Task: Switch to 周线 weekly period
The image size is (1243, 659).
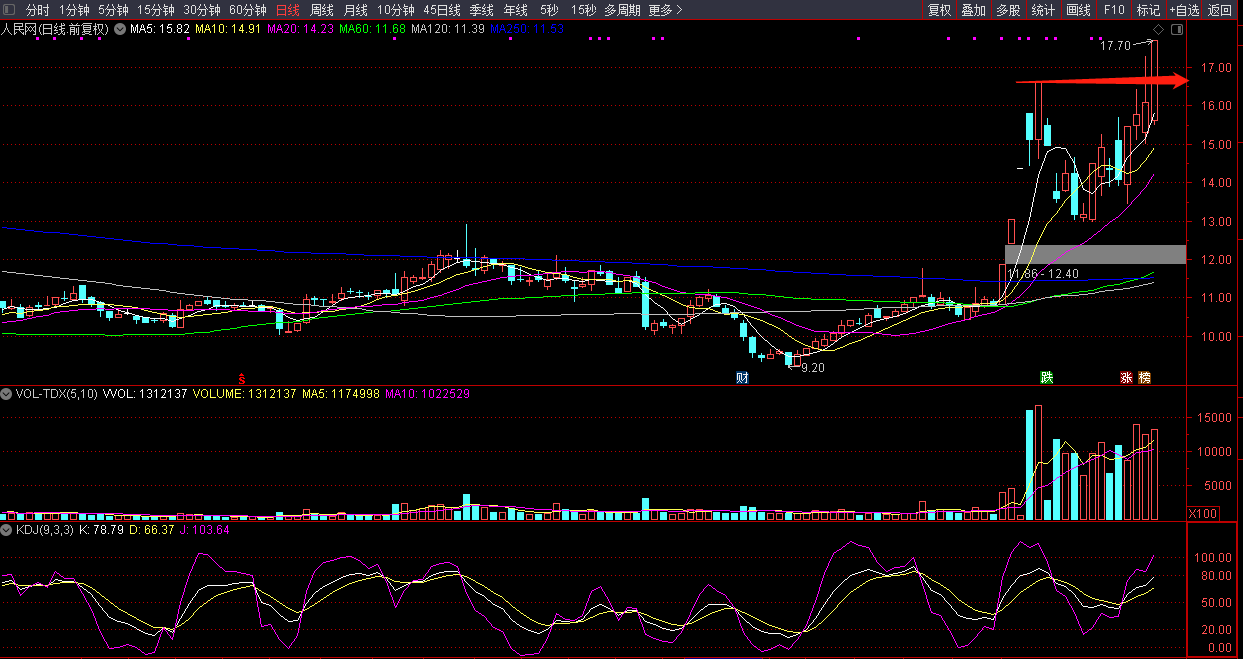Action: tap(321, 10)
